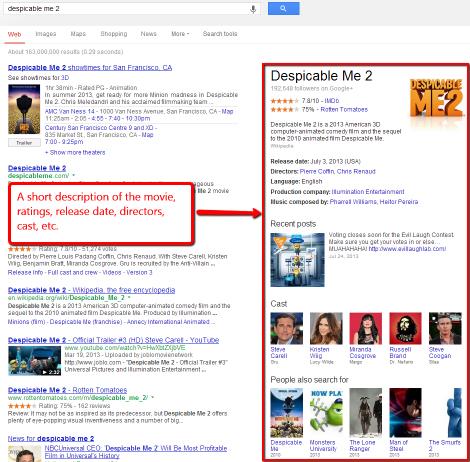The image size is (470, 462).
Task: Expand Show more theaters
Action: (x=75, y=153)
